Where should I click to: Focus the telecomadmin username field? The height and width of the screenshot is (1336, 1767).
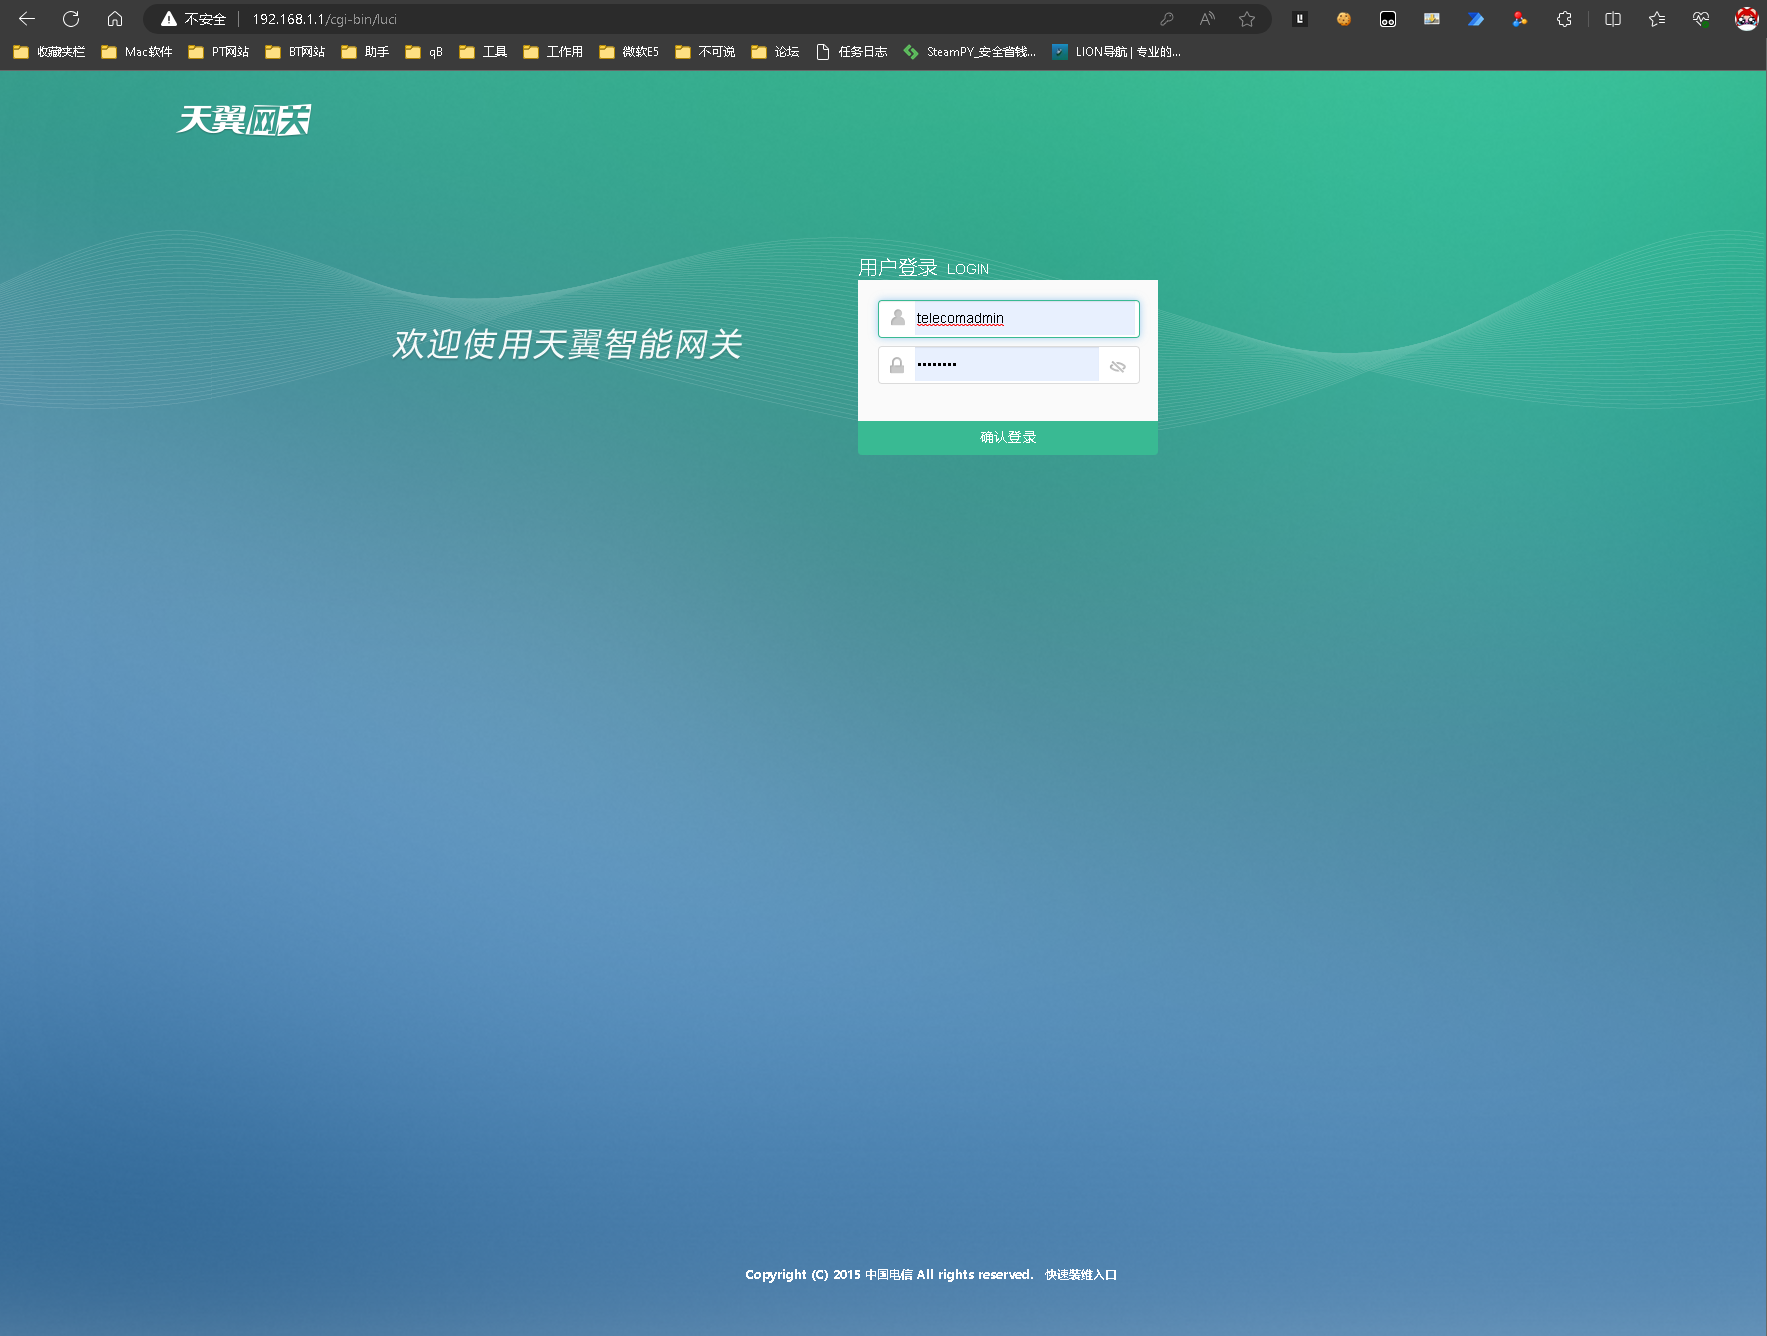tap(1022, 319)
